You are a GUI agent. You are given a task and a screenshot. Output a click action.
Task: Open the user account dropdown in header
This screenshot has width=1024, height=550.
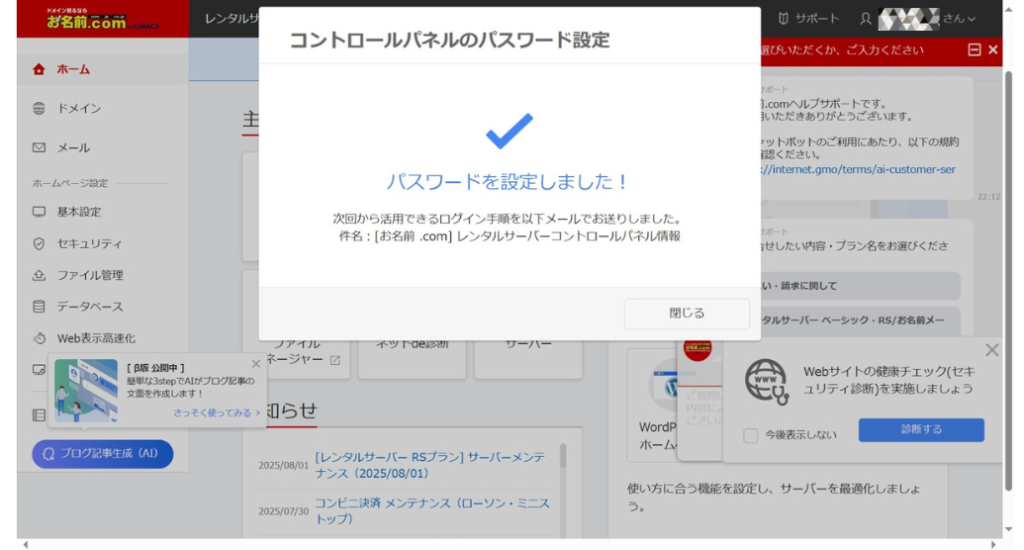[918, 19]
